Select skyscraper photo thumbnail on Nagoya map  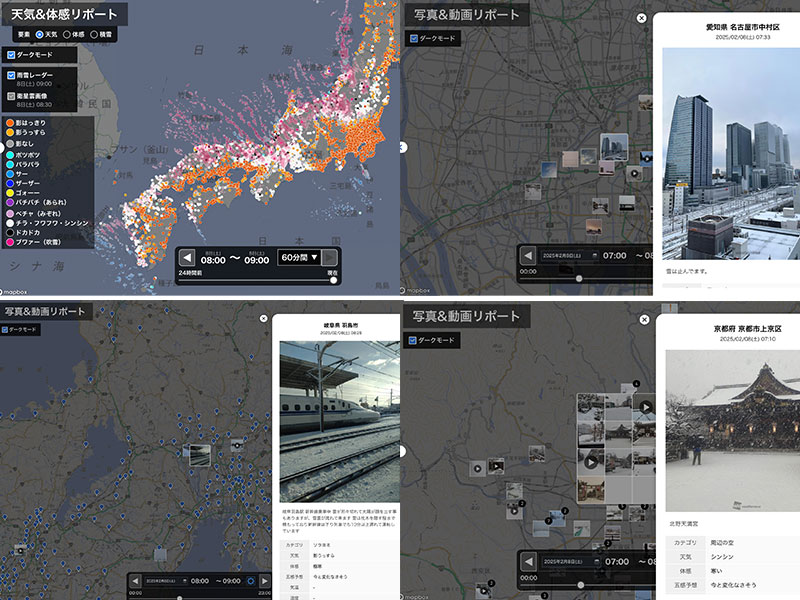click(x=613, y=147)
